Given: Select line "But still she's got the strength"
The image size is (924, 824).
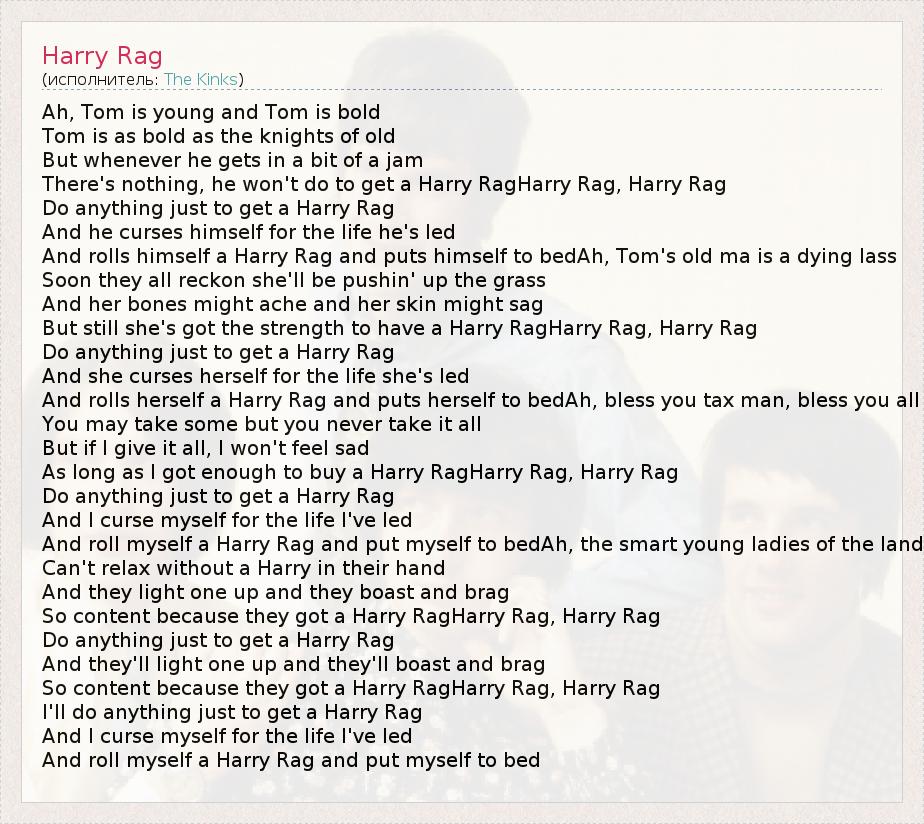Looking at the screenshot, I should point(399,328).
